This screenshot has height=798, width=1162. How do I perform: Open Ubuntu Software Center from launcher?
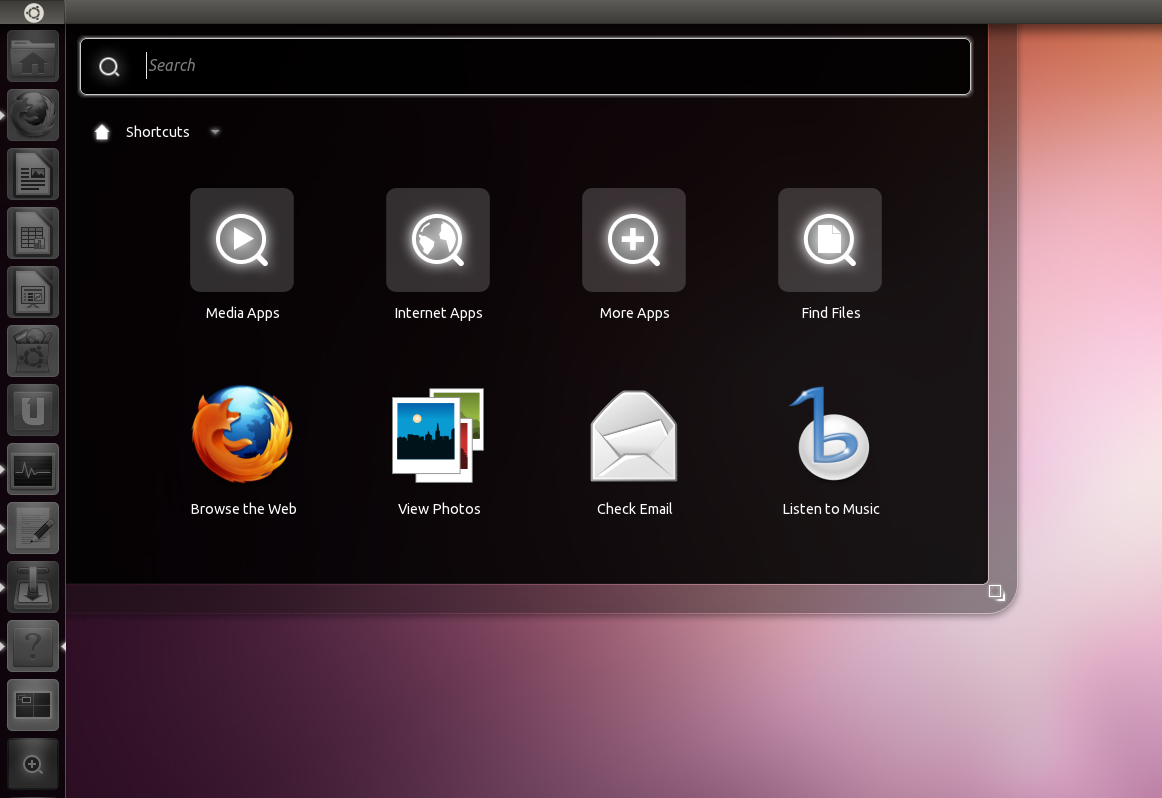coord(33,351)
